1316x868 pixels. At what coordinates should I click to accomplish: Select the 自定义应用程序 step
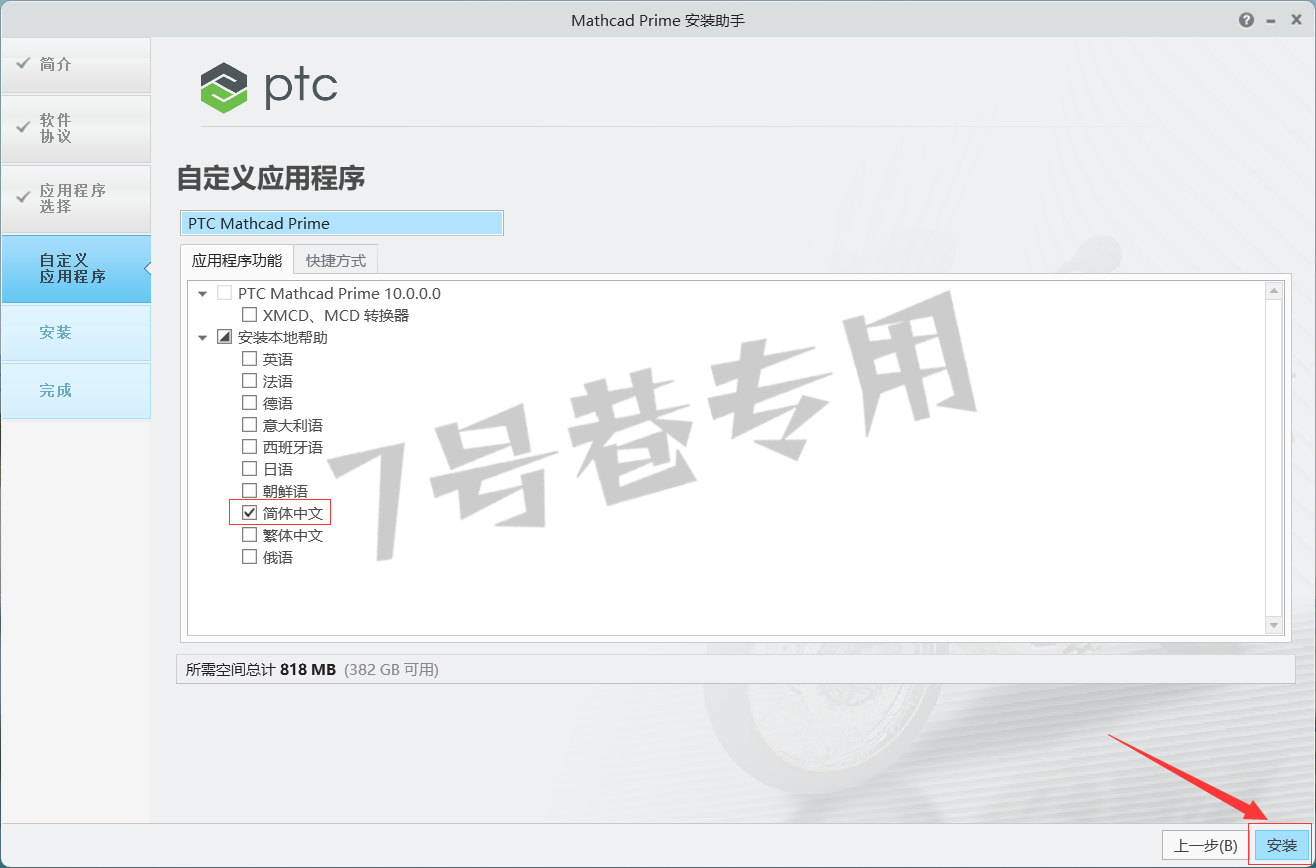[x=76, y=269]
